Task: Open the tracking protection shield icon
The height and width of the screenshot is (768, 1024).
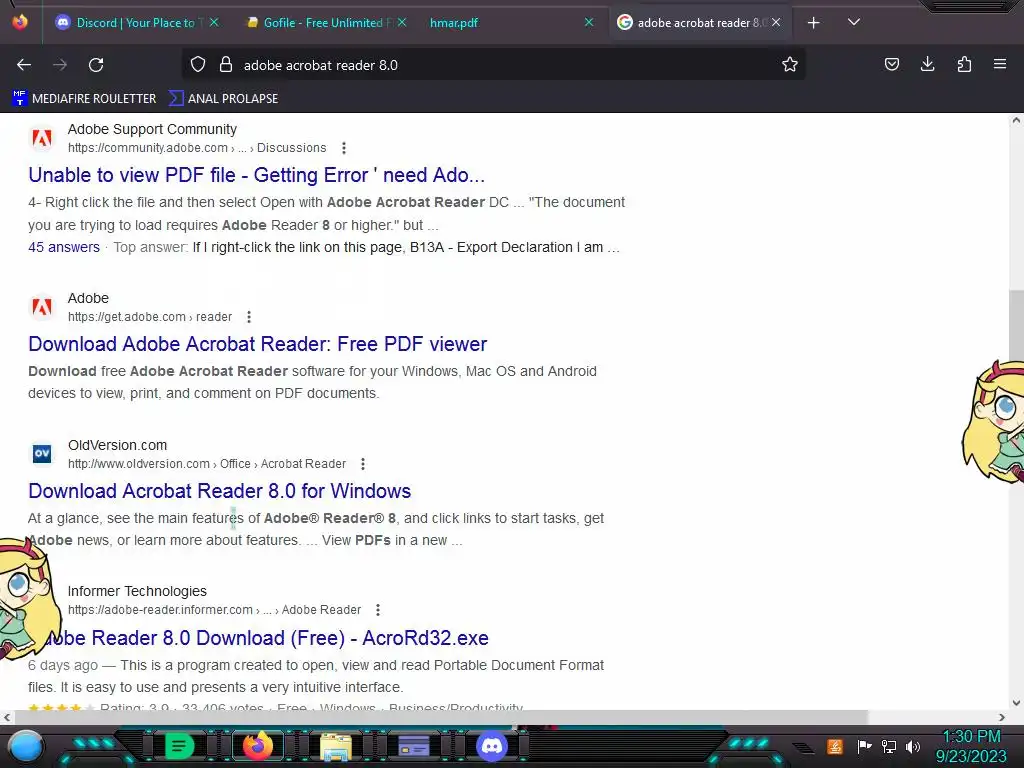Action: (198, 64)
